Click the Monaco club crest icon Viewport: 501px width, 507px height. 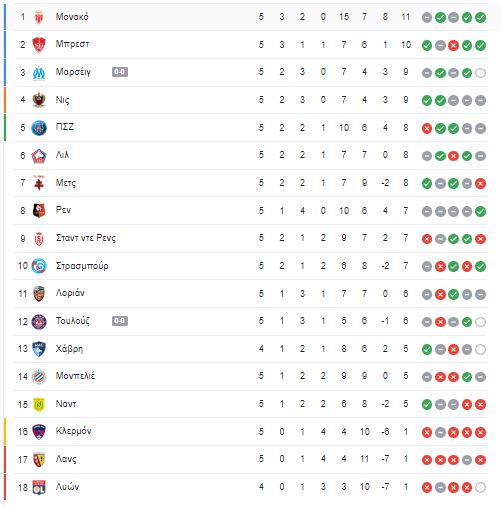tap(39, 17)
